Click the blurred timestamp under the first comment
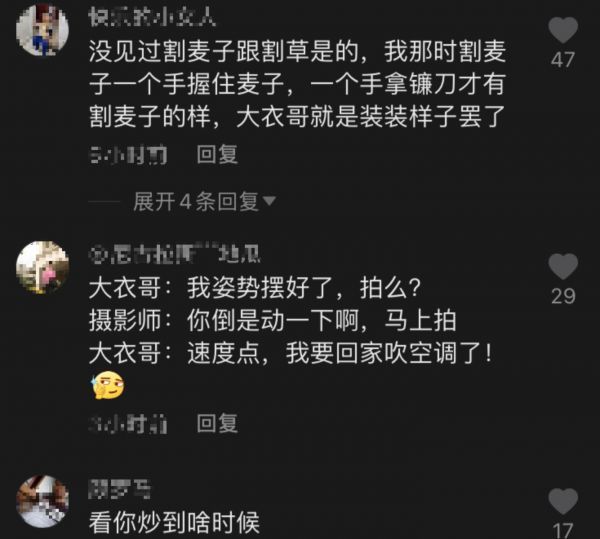The image size is (600, 539). 128,155
